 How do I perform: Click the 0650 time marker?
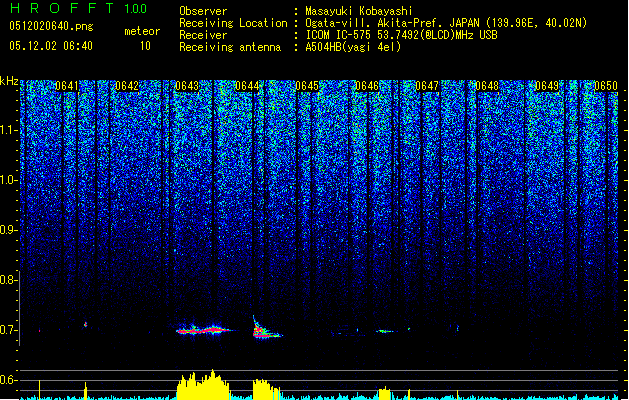point(606,86)
